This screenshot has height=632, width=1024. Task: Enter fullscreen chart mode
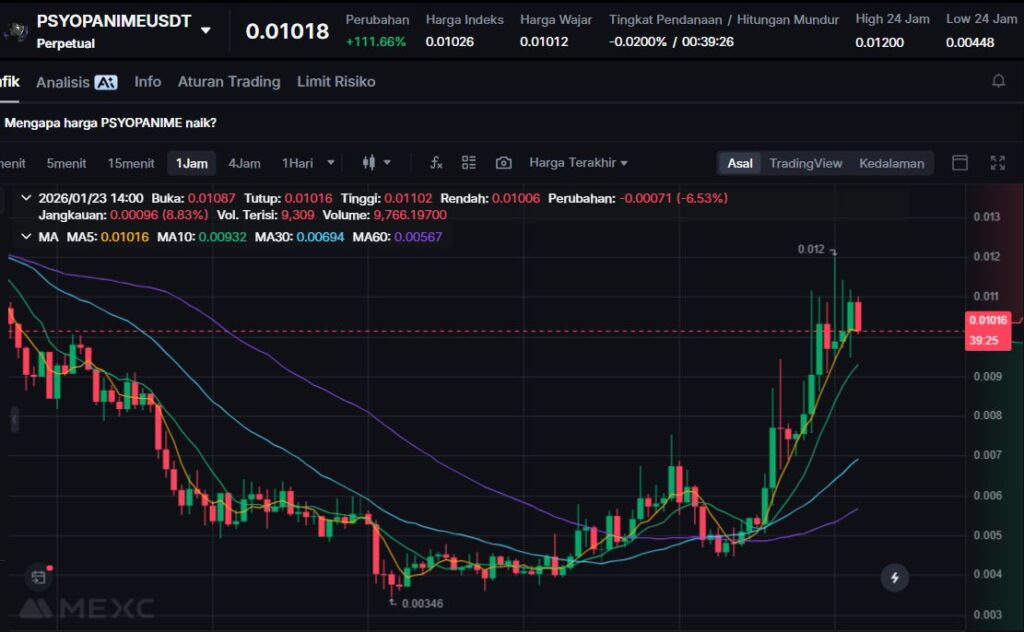point(997,163)
